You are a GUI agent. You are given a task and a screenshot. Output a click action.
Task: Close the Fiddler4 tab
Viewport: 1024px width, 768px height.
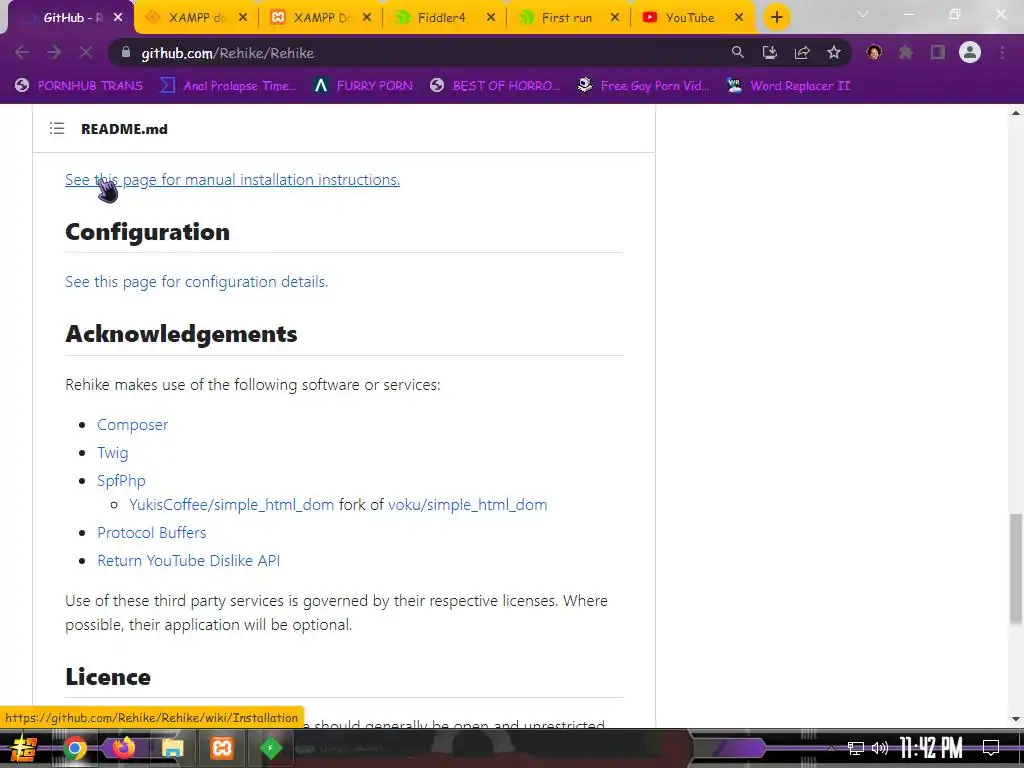(490, 18)
